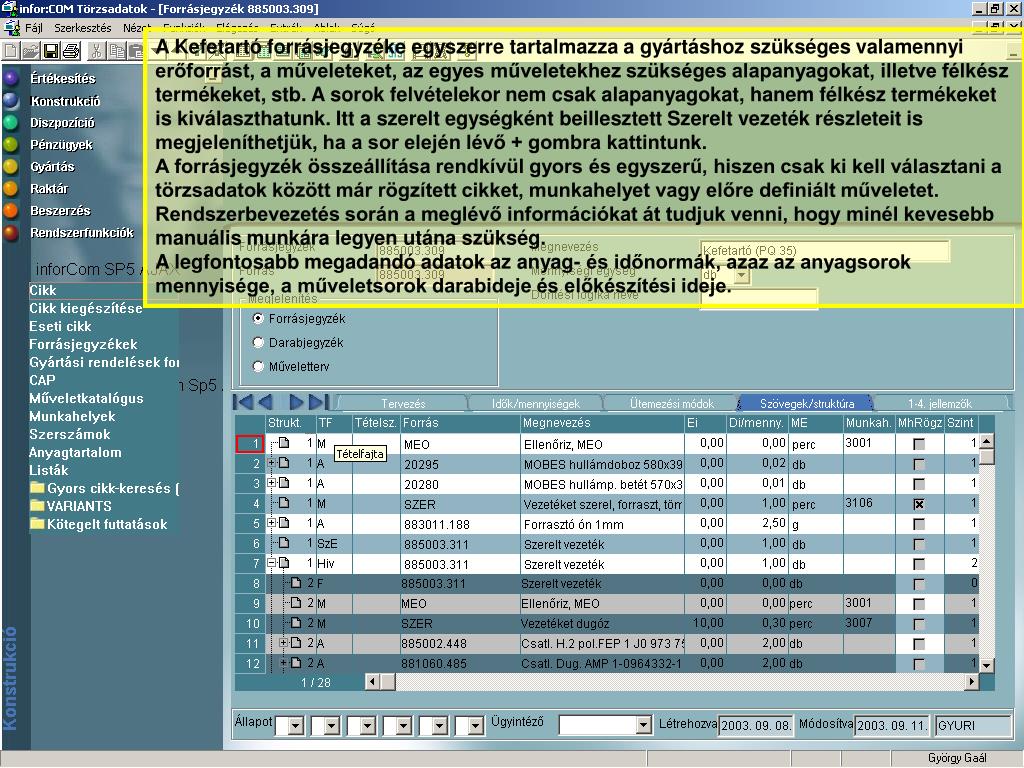Check MhRögz in the 883011.188 row
The height and width of the screenshot is (768, 1024).
pos(919,524)
